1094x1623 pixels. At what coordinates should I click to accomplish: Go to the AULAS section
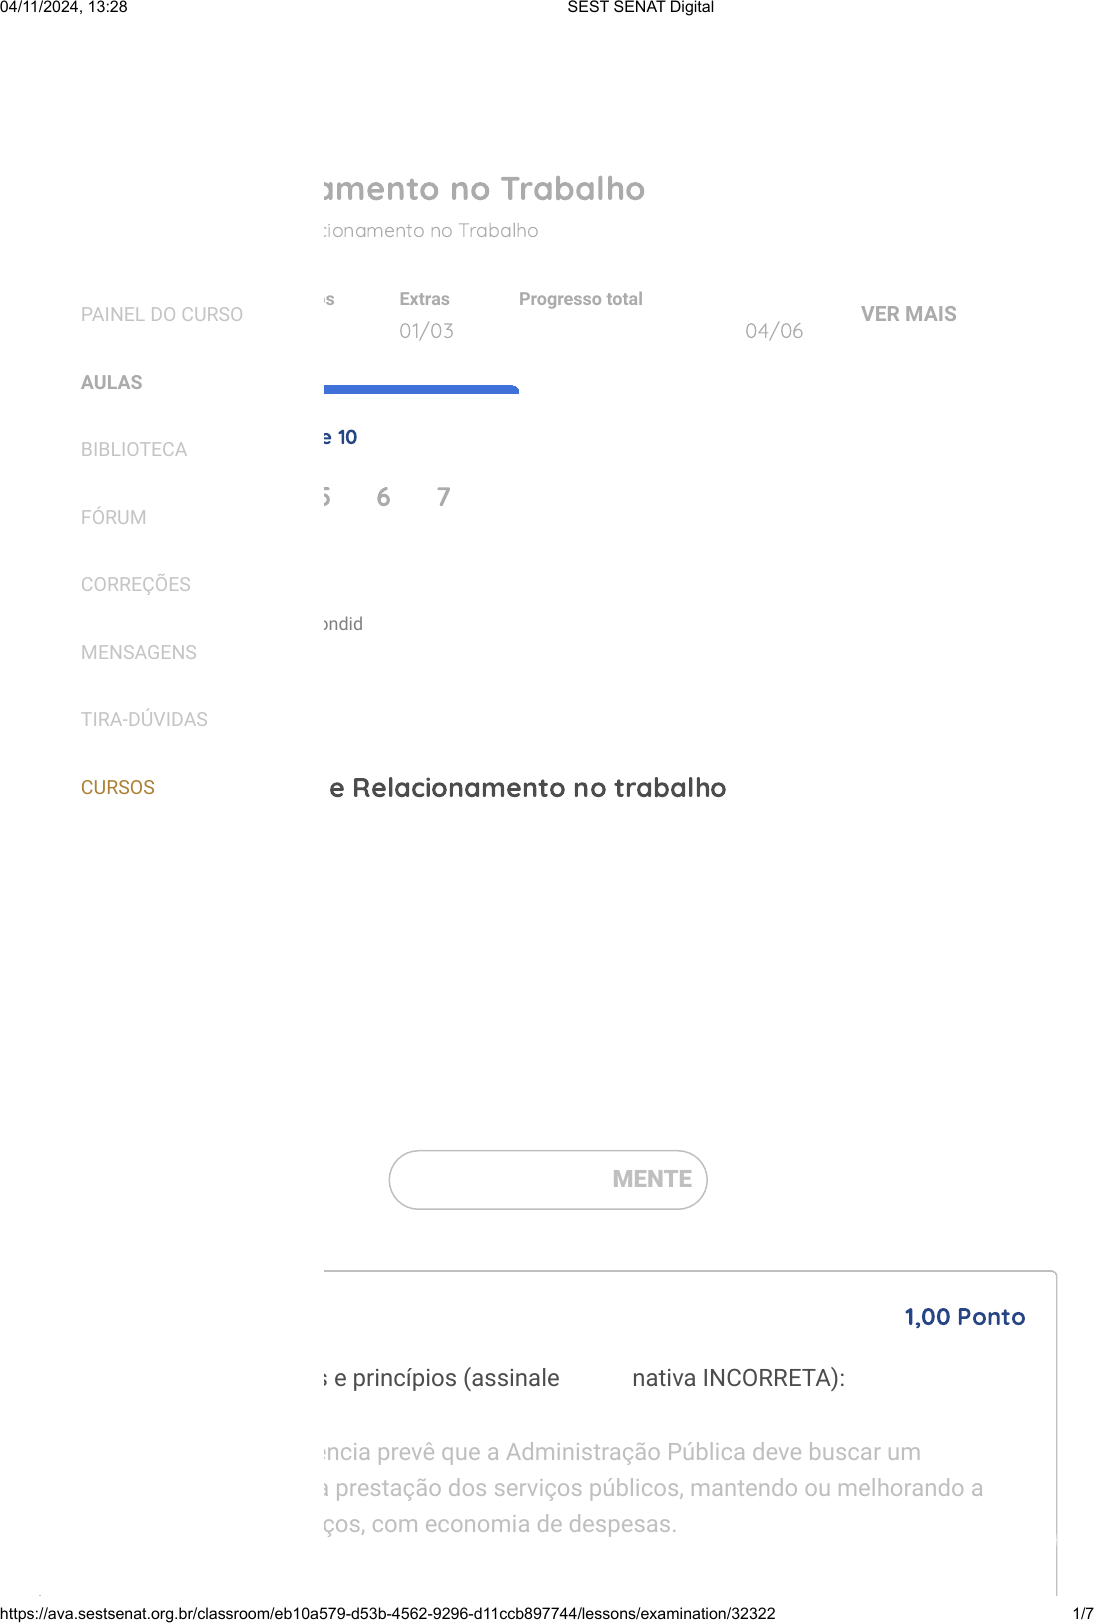[x=112, y=383]
